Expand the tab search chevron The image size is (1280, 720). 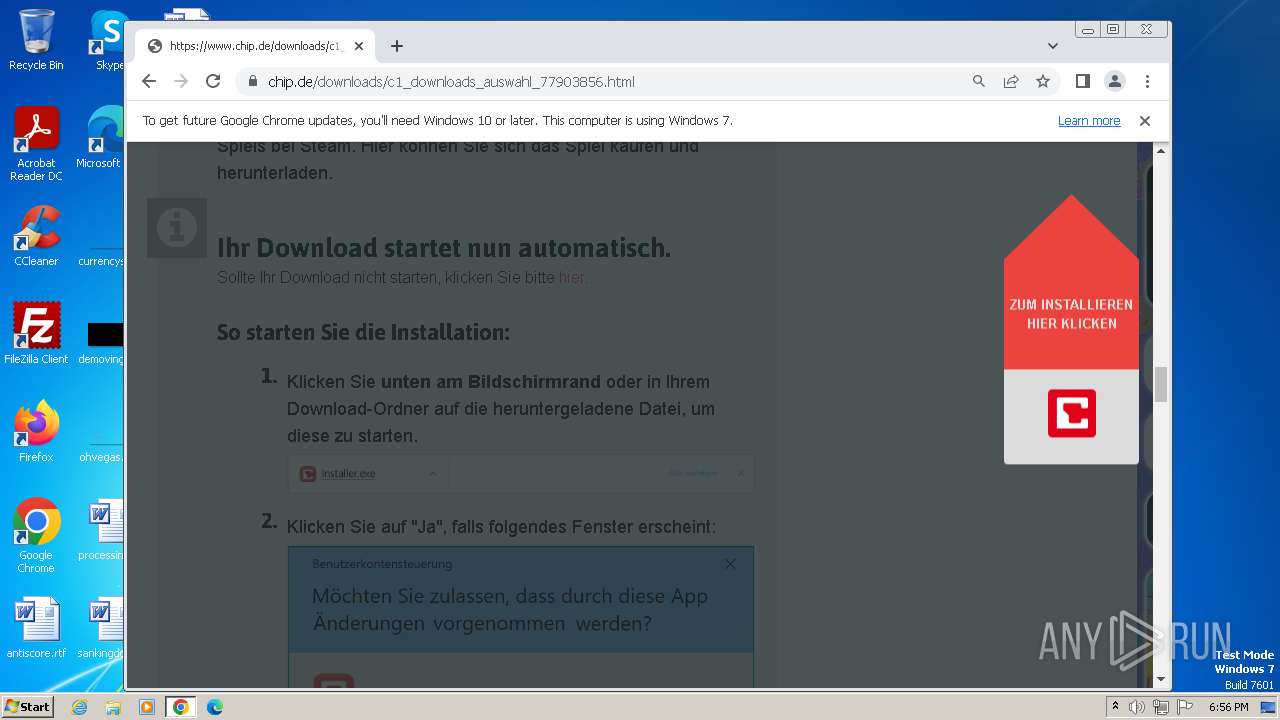[1053, 46]
